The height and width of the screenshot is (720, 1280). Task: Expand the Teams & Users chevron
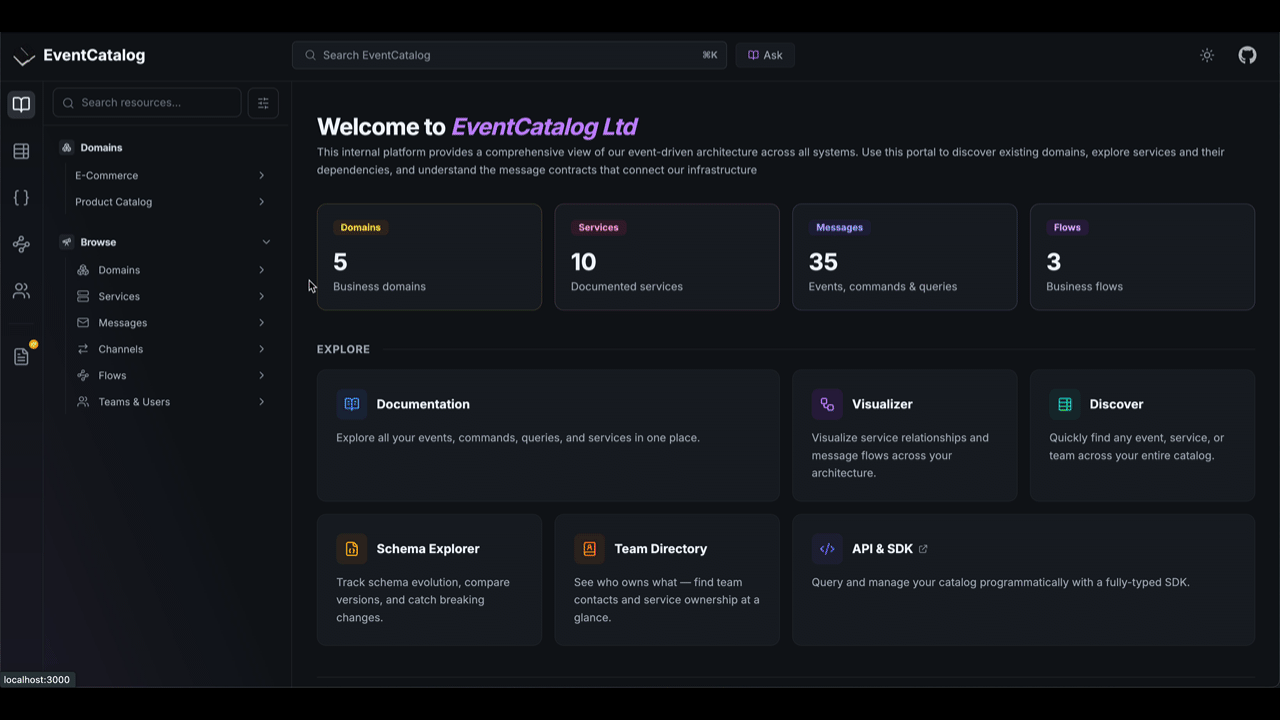pos(261,402)
